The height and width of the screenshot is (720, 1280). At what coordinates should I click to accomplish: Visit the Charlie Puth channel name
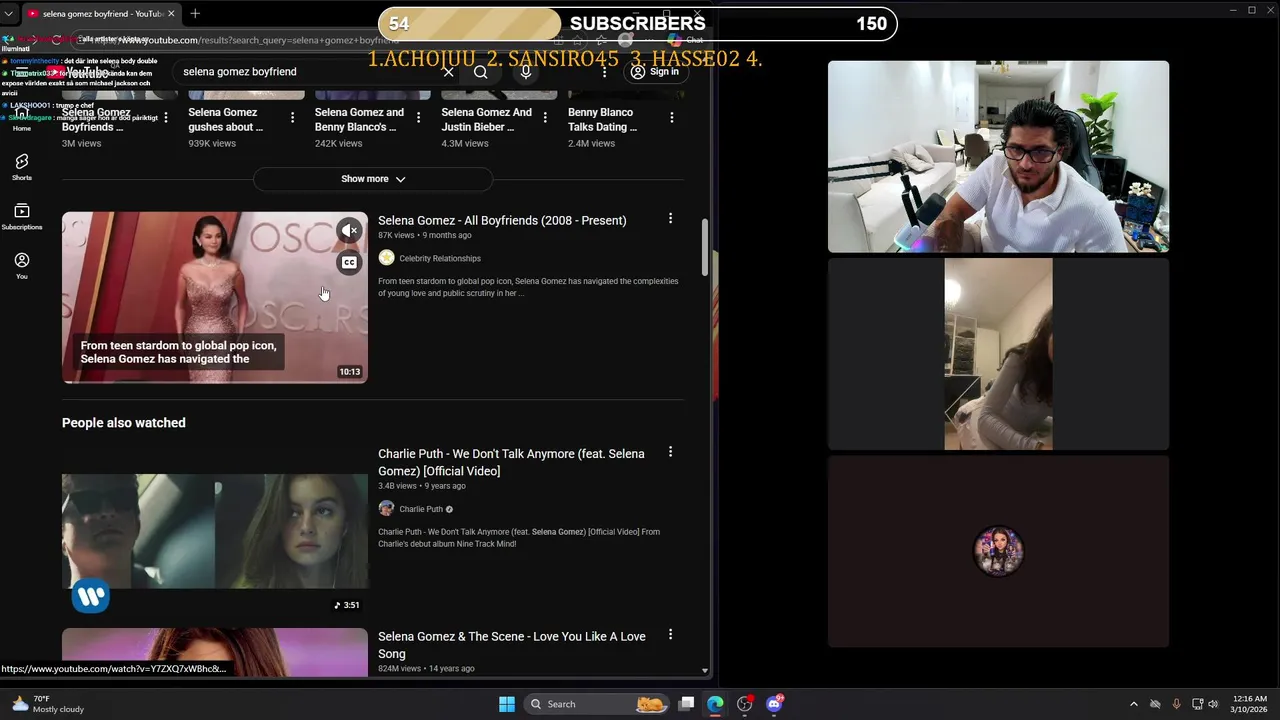coord(421,509)
